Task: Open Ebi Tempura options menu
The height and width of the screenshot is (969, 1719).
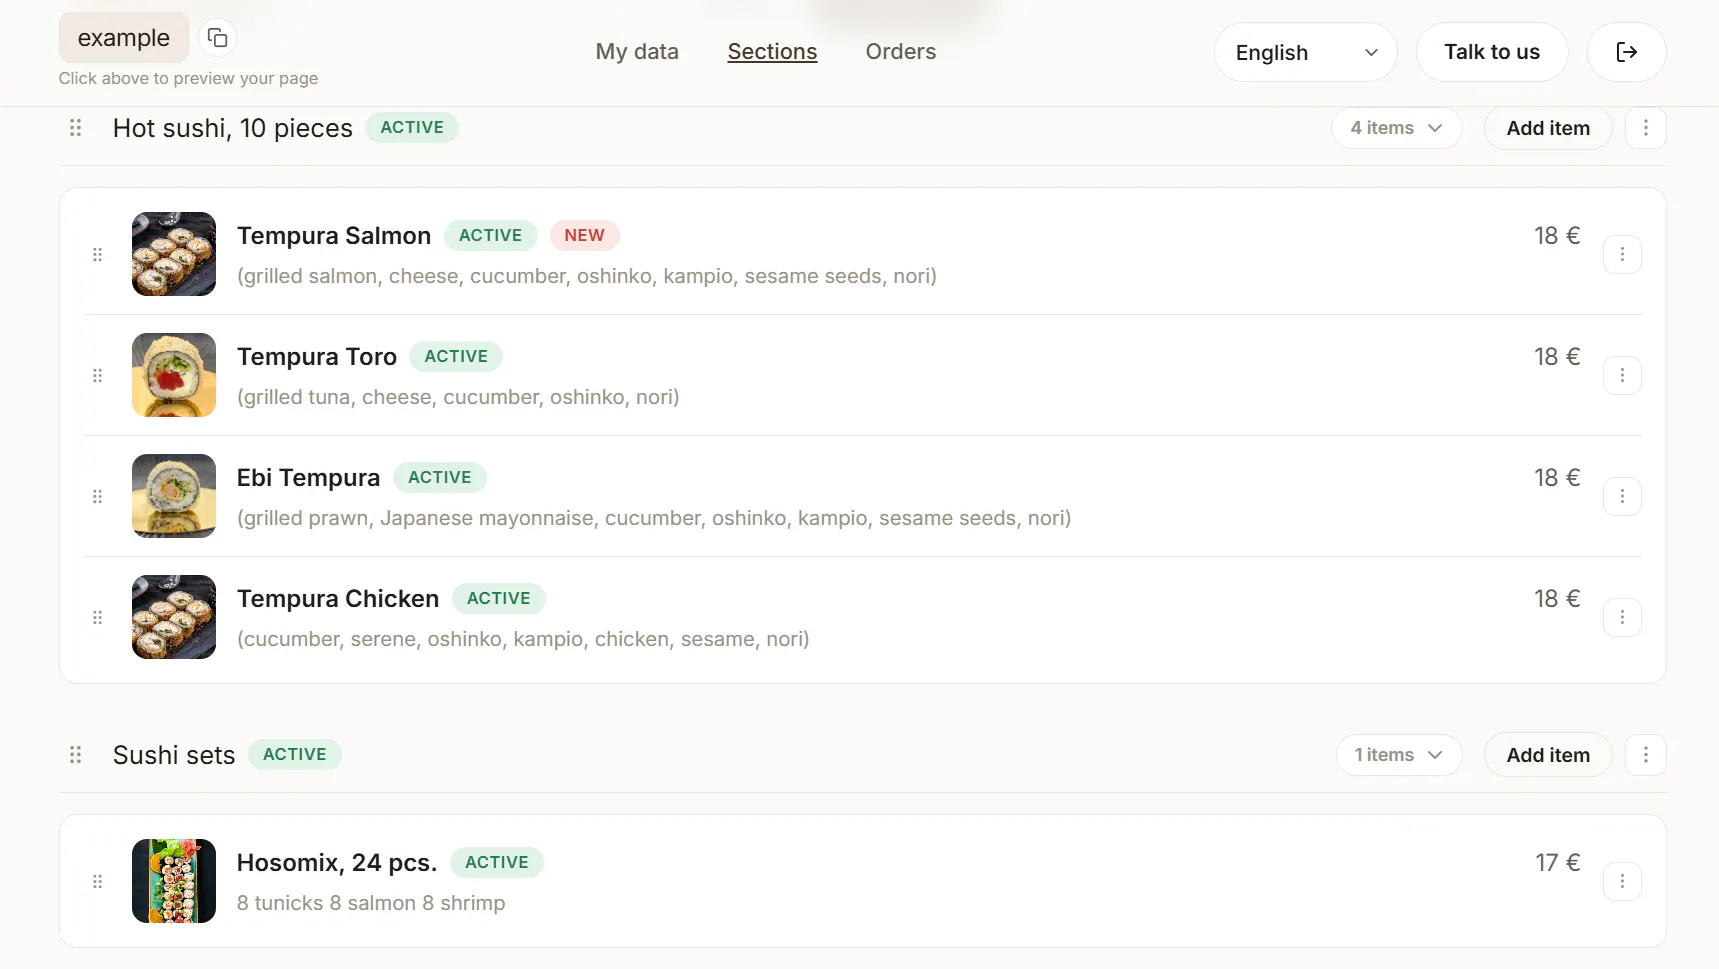Action: tap(1622, 497)
